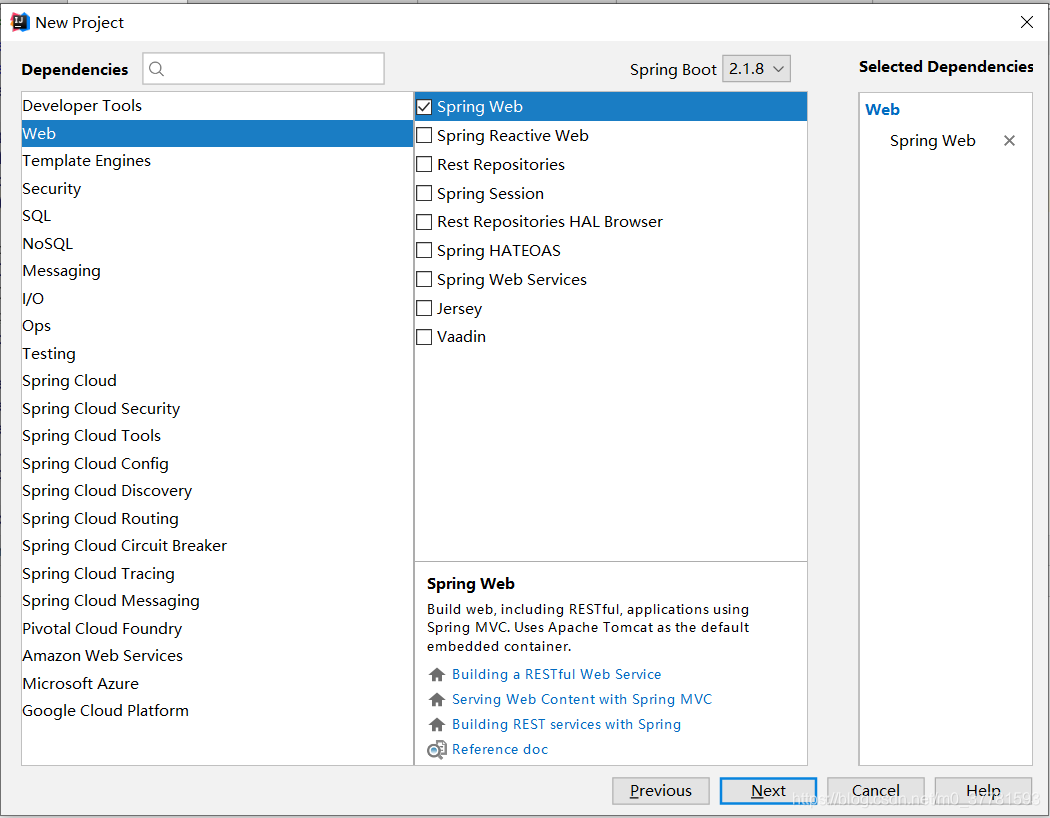Uncheck the Spring Web checkbox
The image size is (1050, 818).
424,106
